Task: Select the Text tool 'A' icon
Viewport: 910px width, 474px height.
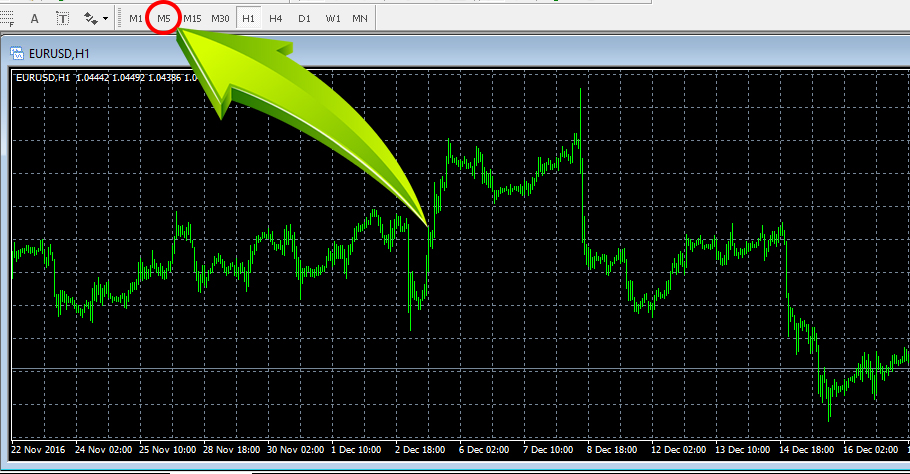Action: (34, 19)
